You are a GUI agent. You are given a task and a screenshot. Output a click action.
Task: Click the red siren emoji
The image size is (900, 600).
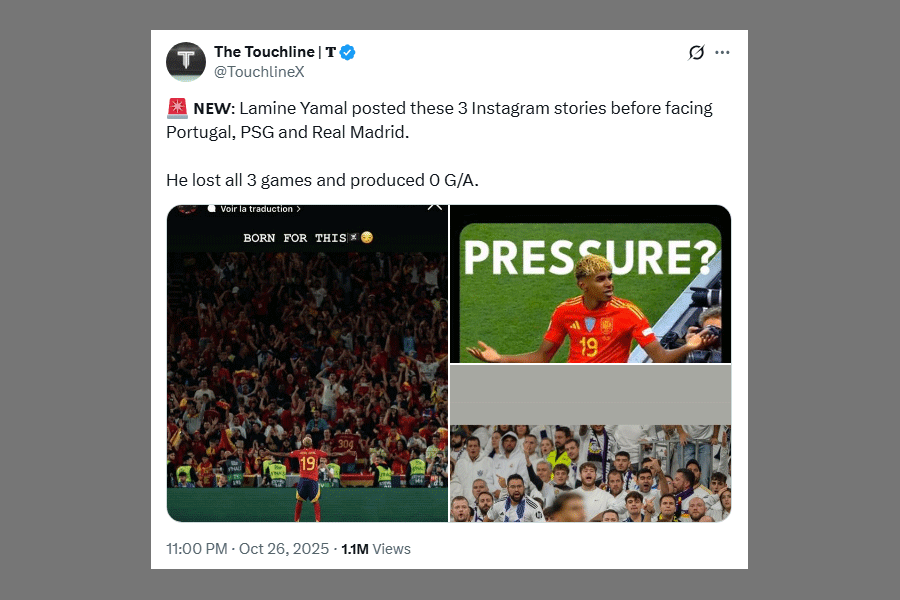point(177,108)
